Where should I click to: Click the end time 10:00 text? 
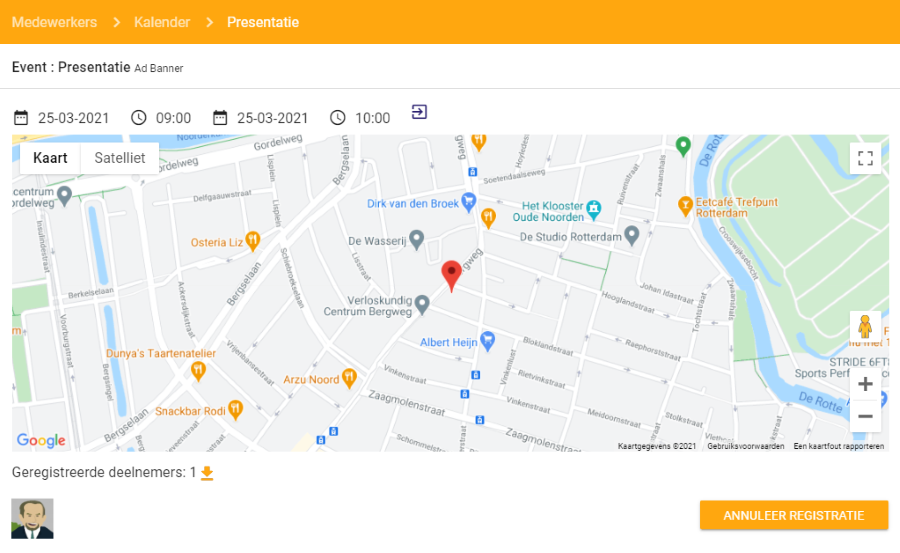[373, 118]
